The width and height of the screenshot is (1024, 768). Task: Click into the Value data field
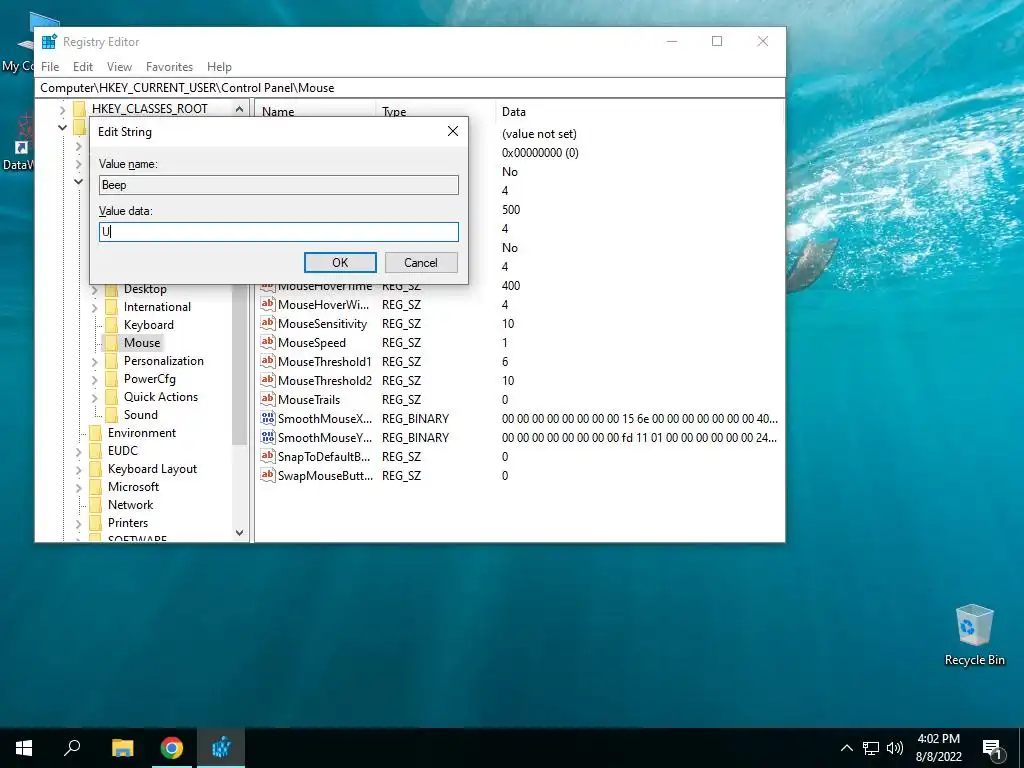[x=279, y=232]
